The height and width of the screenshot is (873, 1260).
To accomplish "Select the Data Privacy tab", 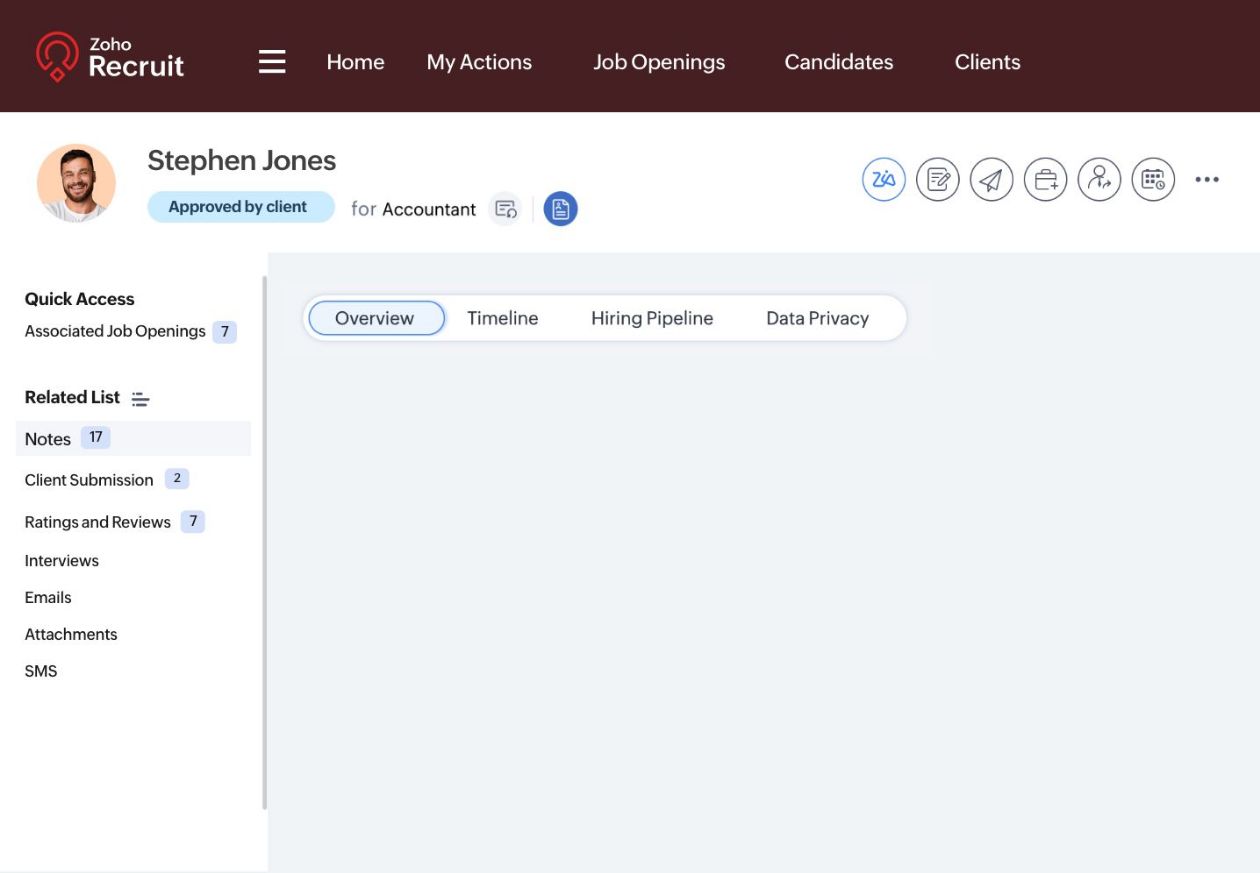I will click(x=817, y=318).
